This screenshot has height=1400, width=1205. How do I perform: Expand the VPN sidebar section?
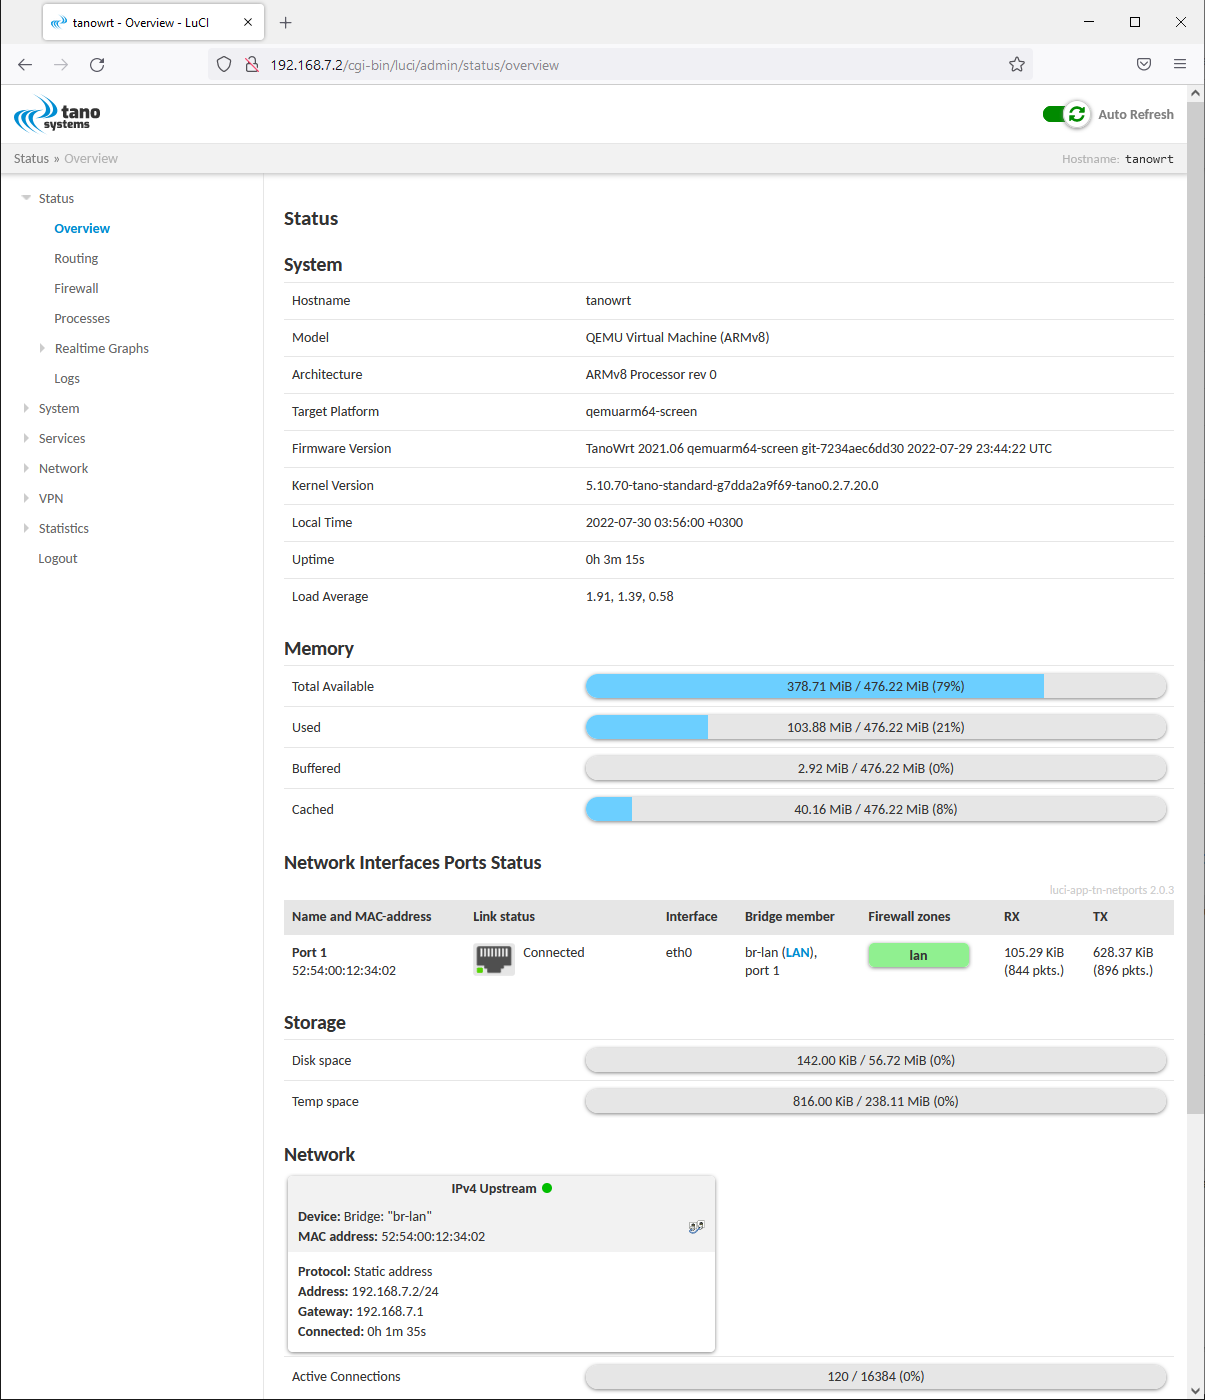click(50, 498)
